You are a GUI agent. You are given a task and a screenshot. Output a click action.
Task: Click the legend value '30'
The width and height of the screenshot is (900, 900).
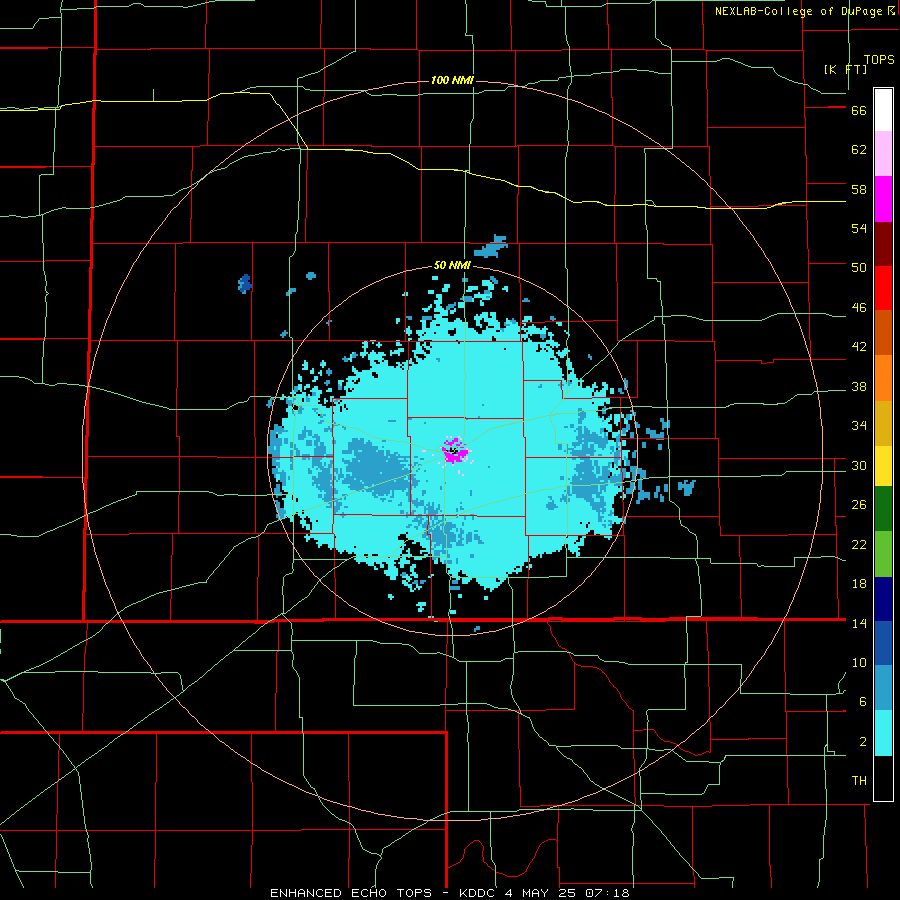click(x=859, y=465)
